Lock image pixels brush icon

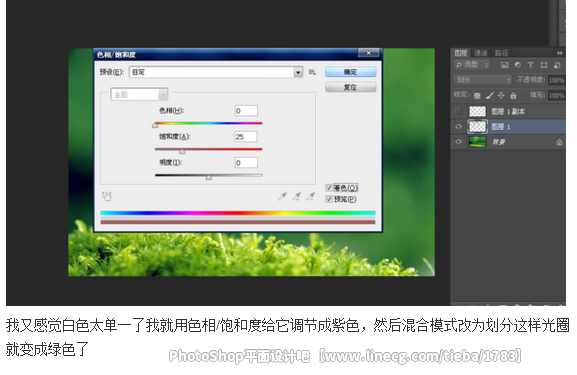point(489,96)
